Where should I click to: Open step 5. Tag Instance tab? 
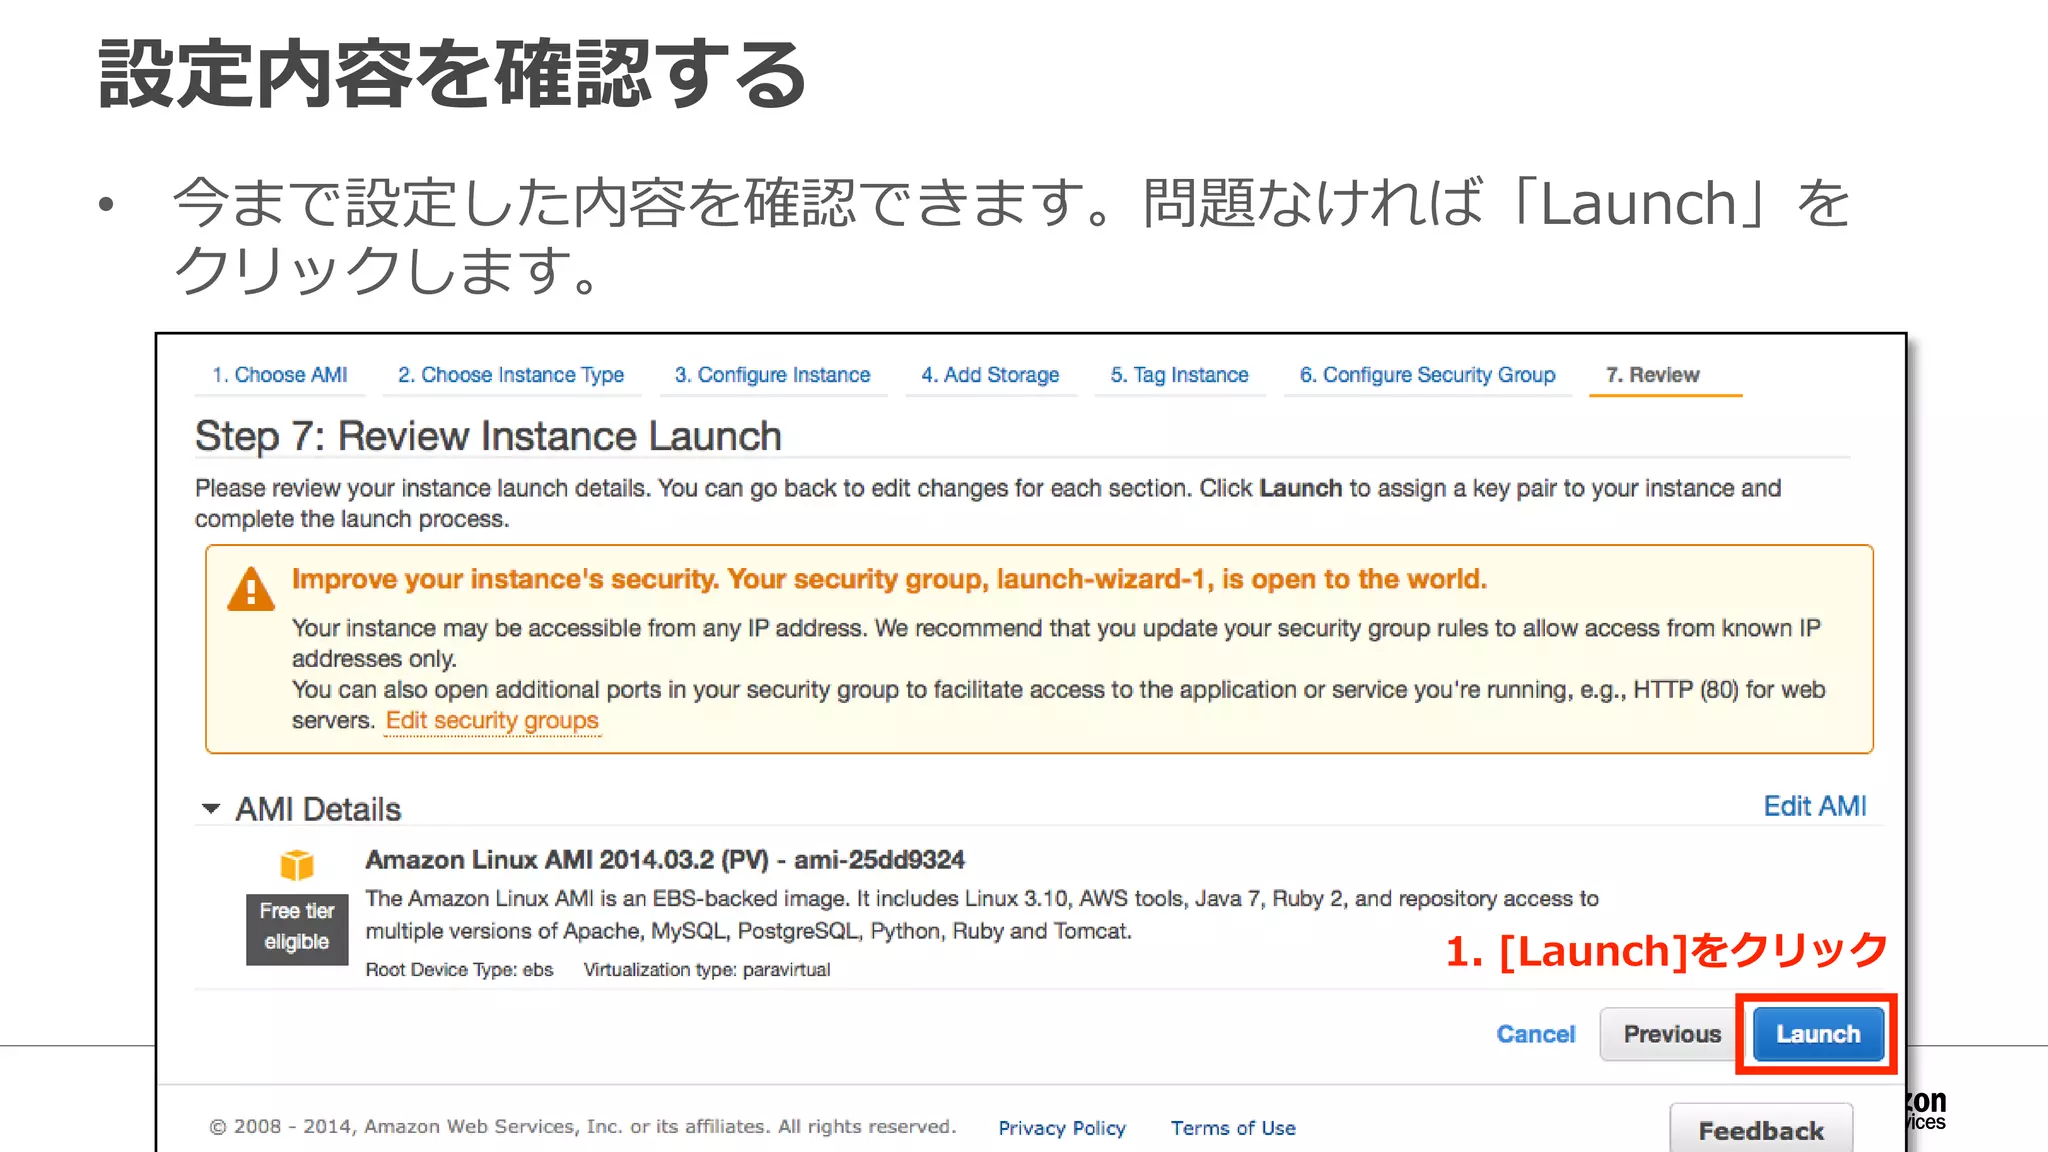pyautogui.click(x=1179, y=375)
